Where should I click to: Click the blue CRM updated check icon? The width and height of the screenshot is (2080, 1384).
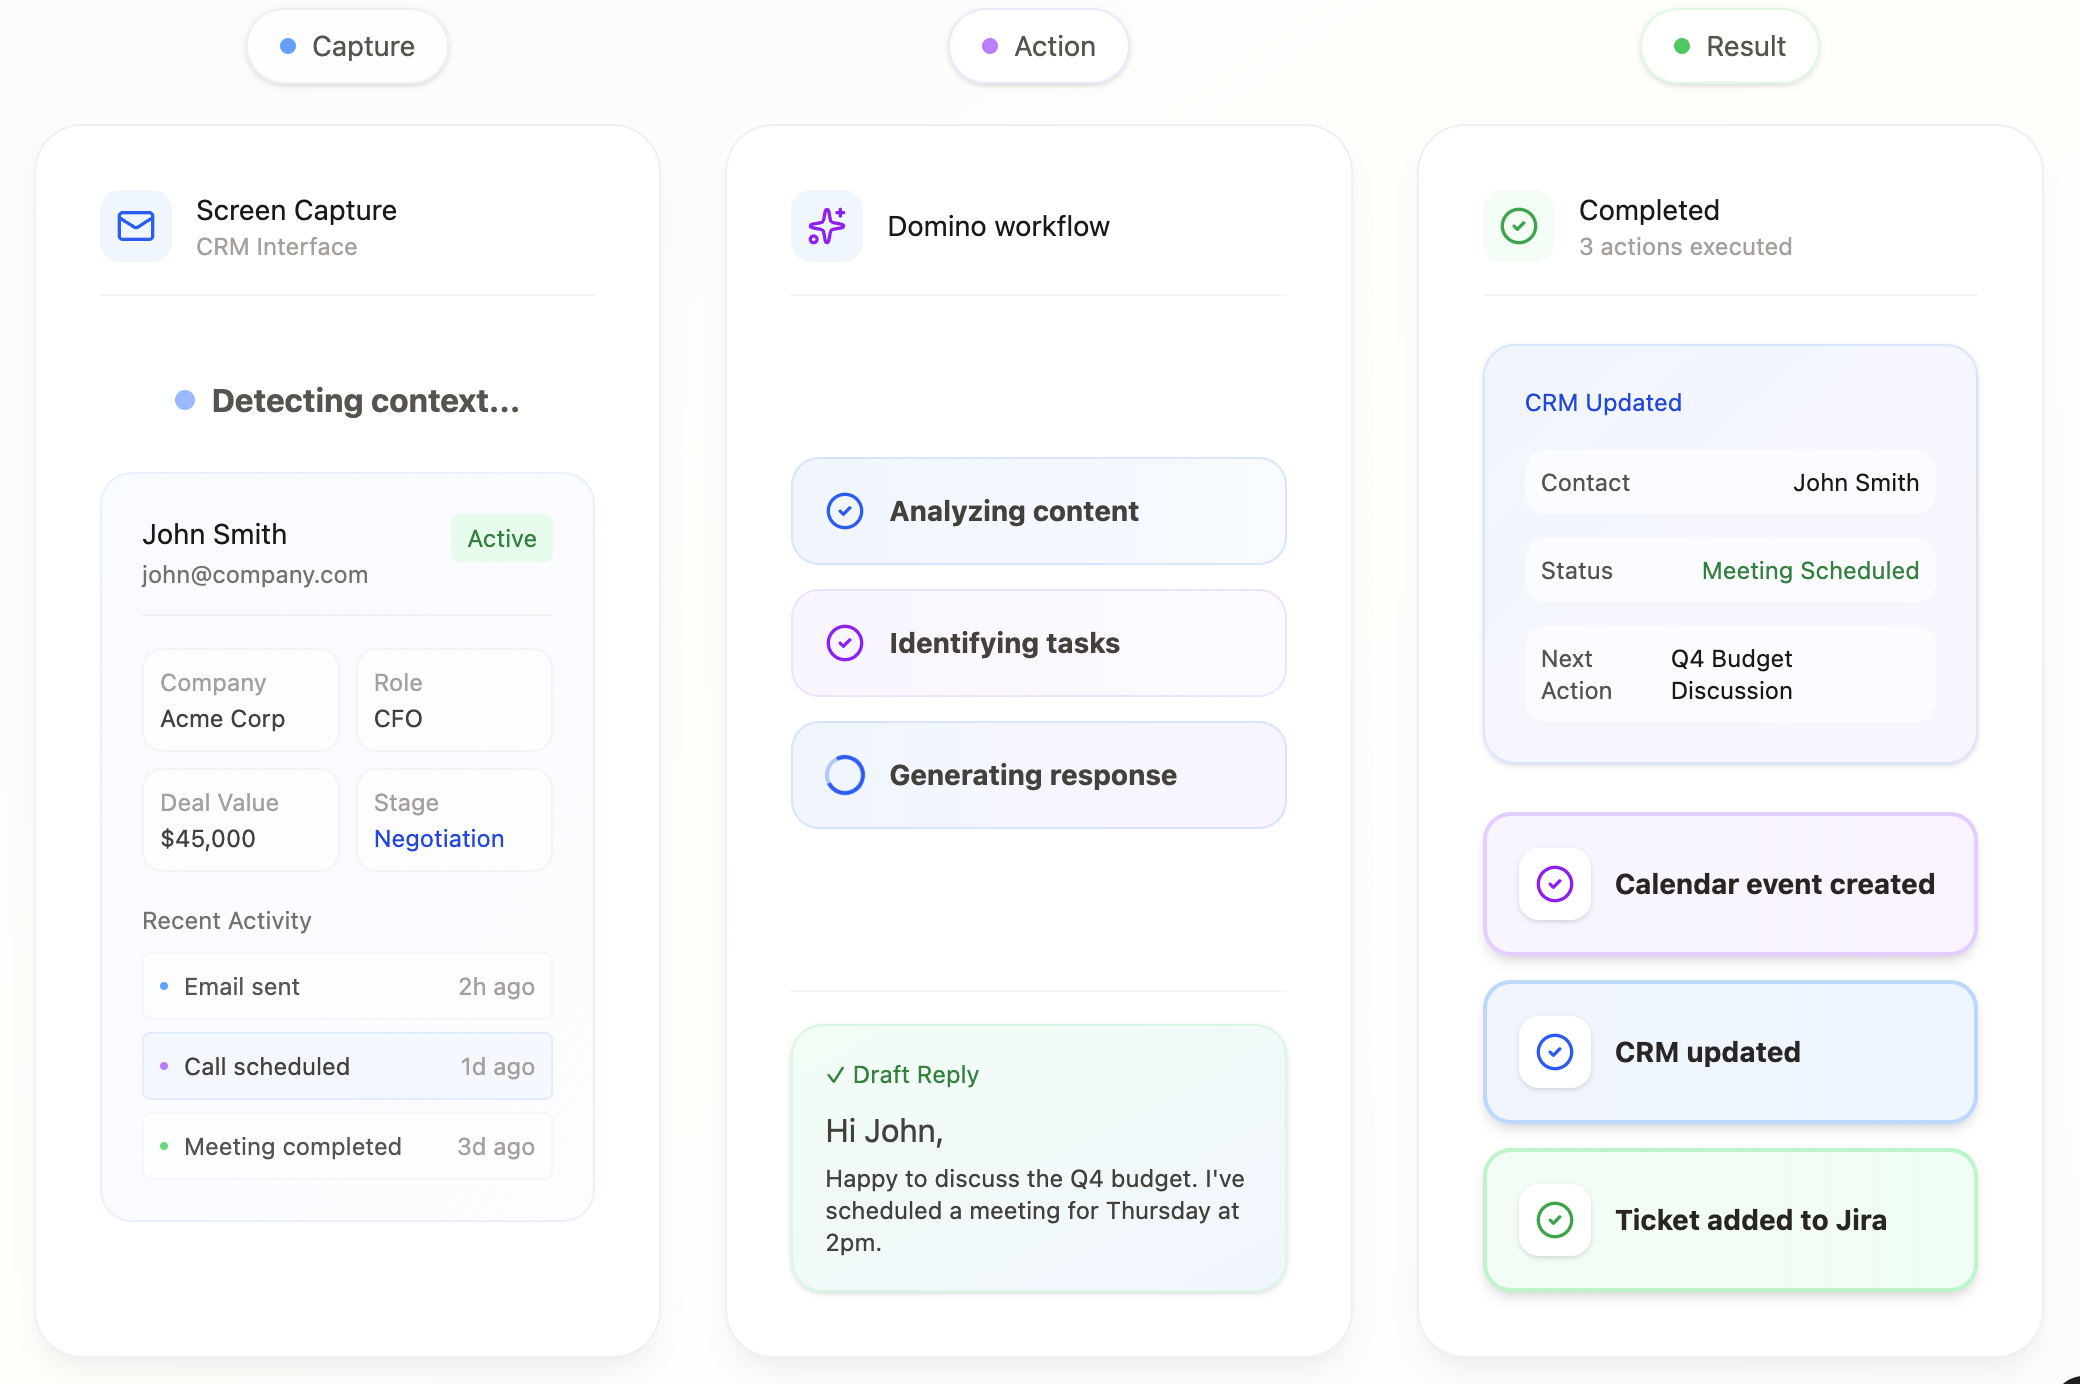pyautogui.click(x=1555, y=1052)
